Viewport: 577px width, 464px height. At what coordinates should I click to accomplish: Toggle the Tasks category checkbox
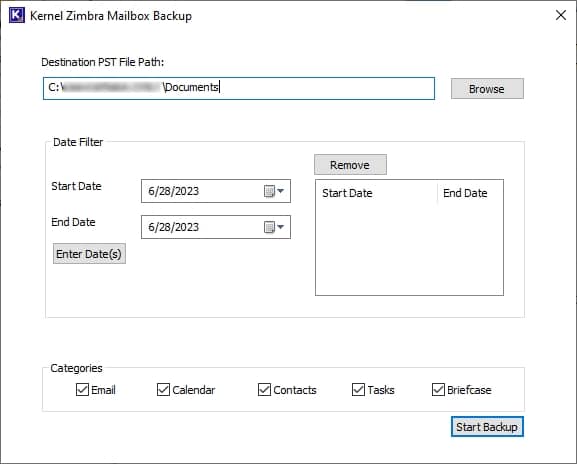coord(358,389)
